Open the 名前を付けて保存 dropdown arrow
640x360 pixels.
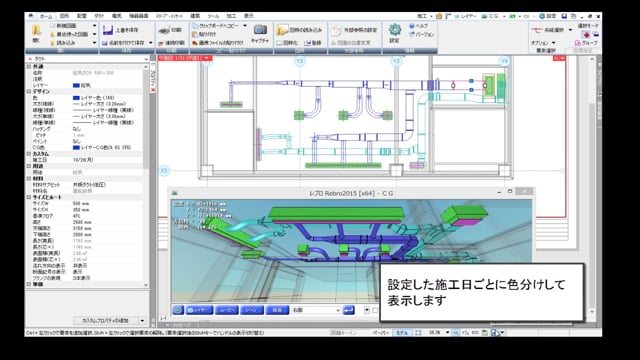(x=151, y=43)
